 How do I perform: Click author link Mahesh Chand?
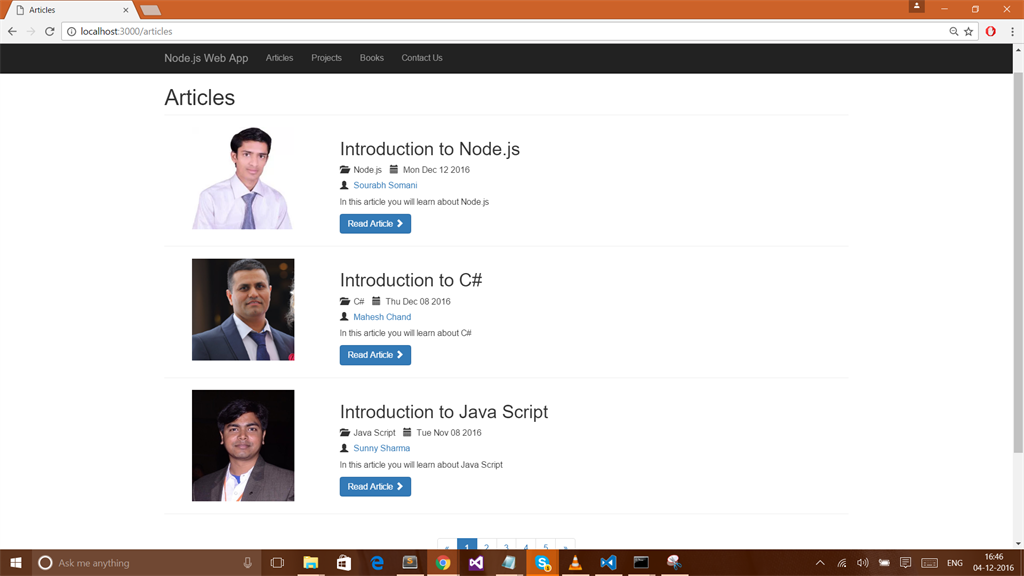click(x=382, y=317)
